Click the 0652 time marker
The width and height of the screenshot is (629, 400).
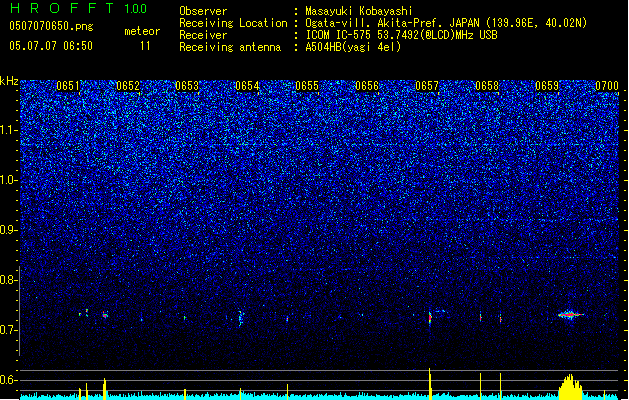click(x=128, y=86)
